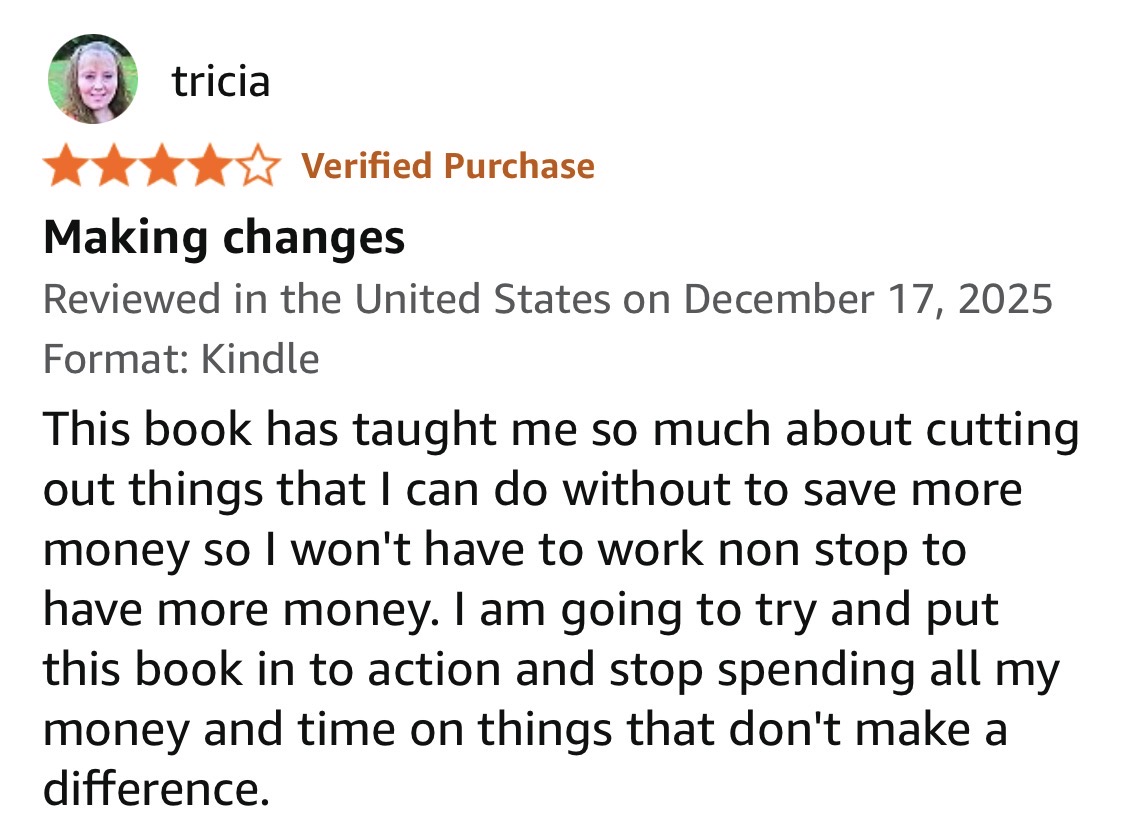This screenshot has height=837, width=1125.
Task: Click the December 17, 2025 date
Action: 868,299
